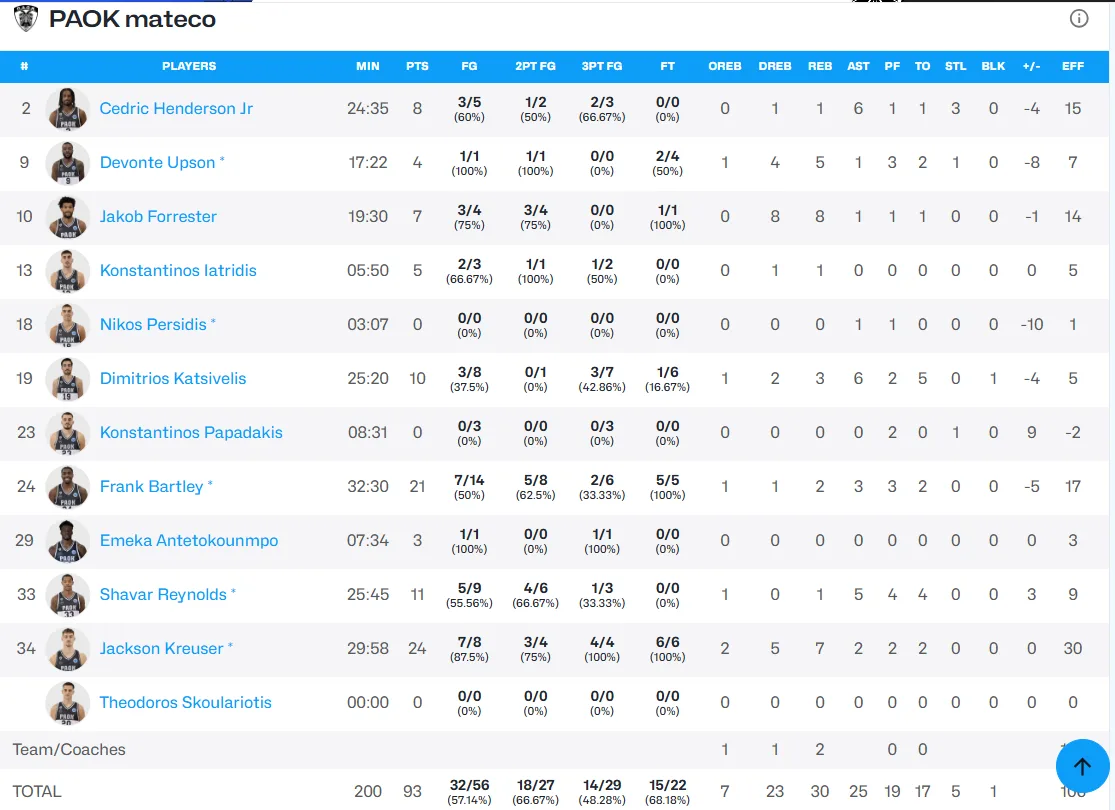The image size is (1115, 810).
Task: Click Jakob Forrester's photo thumbnail
Action: [x=68, y=217]
